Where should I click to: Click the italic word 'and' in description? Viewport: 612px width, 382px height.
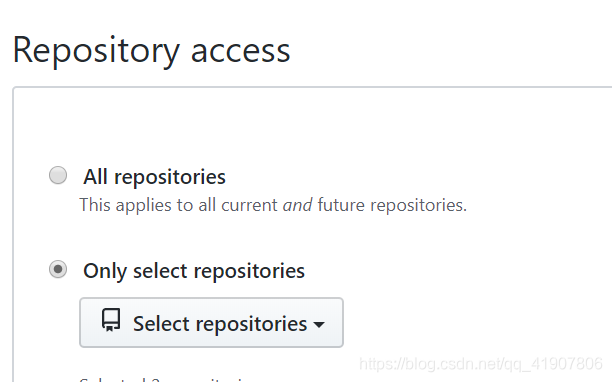[297, 205]
